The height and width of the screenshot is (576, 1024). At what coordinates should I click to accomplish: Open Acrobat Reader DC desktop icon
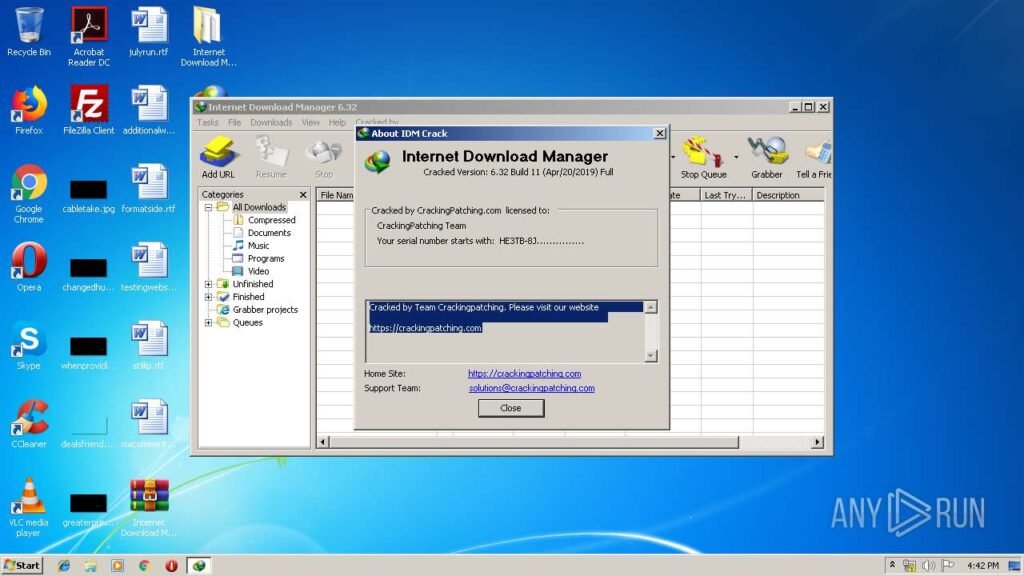point(89,37)
